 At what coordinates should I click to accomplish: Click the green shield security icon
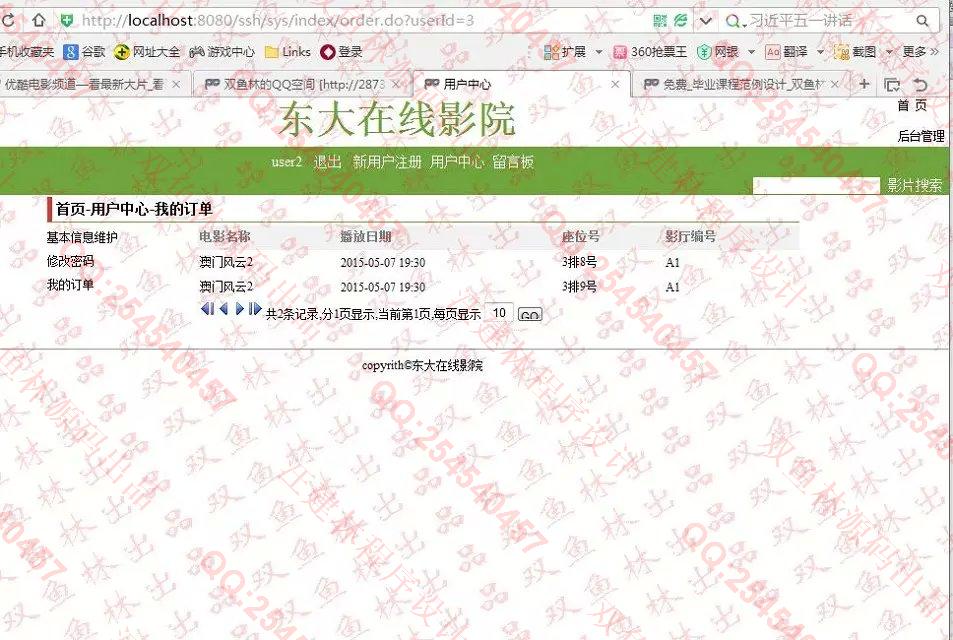click(66, 21)
